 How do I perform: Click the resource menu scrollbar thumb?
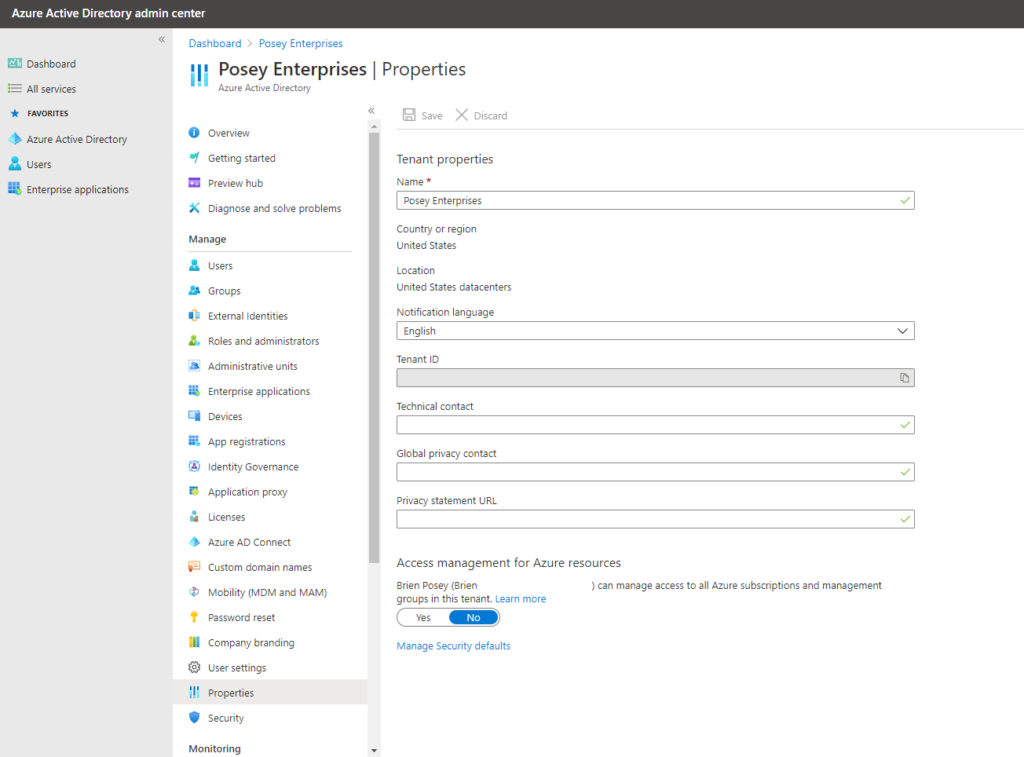(x=374, y=347)
